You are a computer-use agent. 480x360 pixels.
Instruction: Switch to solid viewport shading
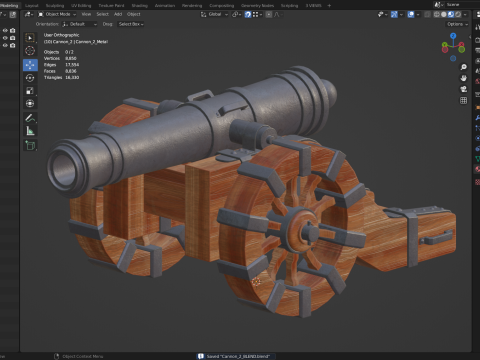444,14
